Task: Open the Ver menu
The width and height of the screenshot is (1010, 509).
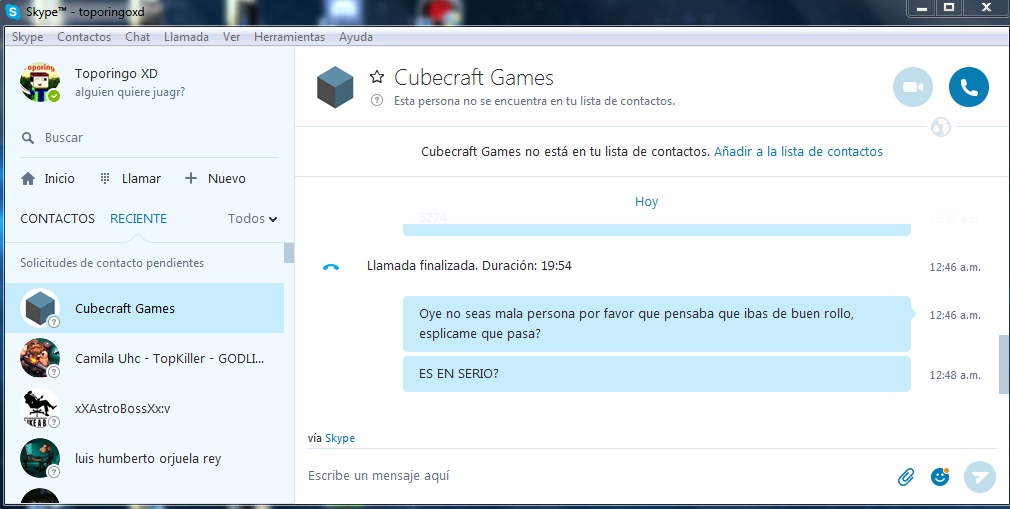Action: 231,37
